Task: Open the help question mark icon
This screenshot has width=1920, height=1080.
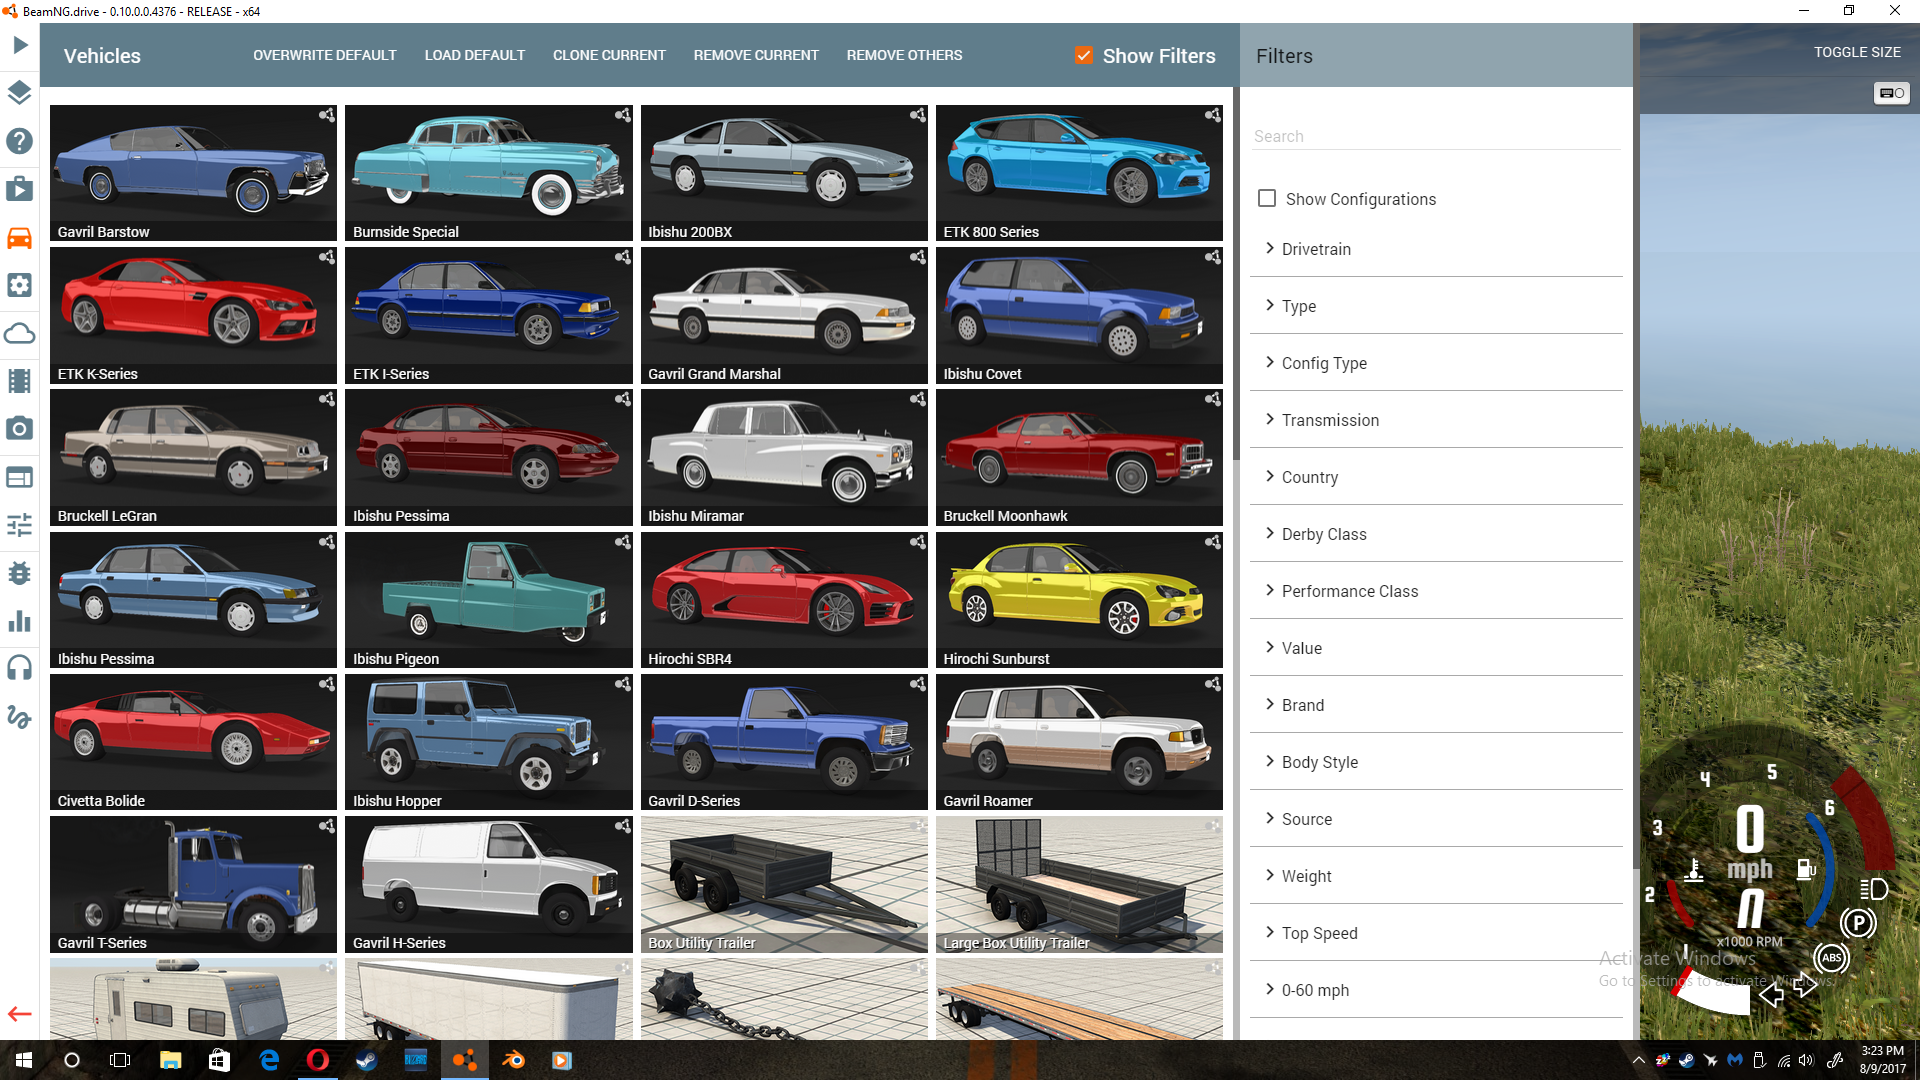Action: click(20, 141)
